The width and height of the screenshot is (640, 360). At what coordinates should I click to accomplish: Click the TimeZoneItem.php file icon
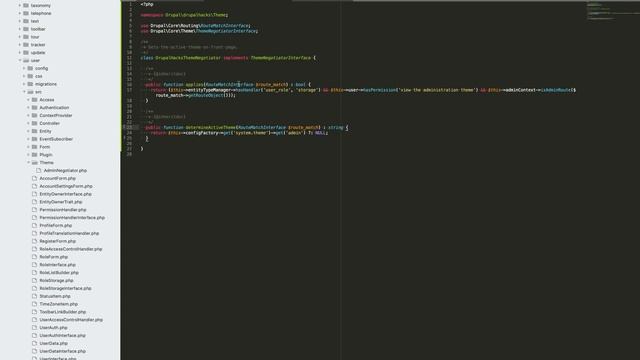35,304
